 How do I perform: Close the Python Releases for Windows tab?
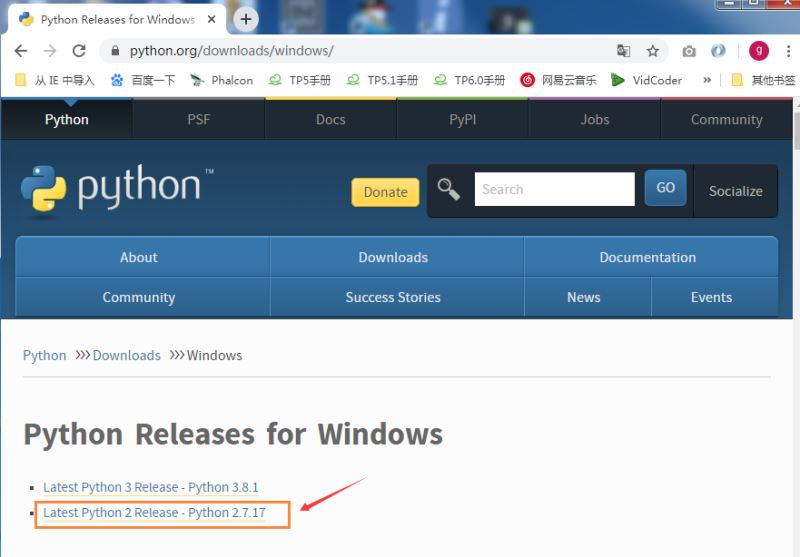pos(212,19)
